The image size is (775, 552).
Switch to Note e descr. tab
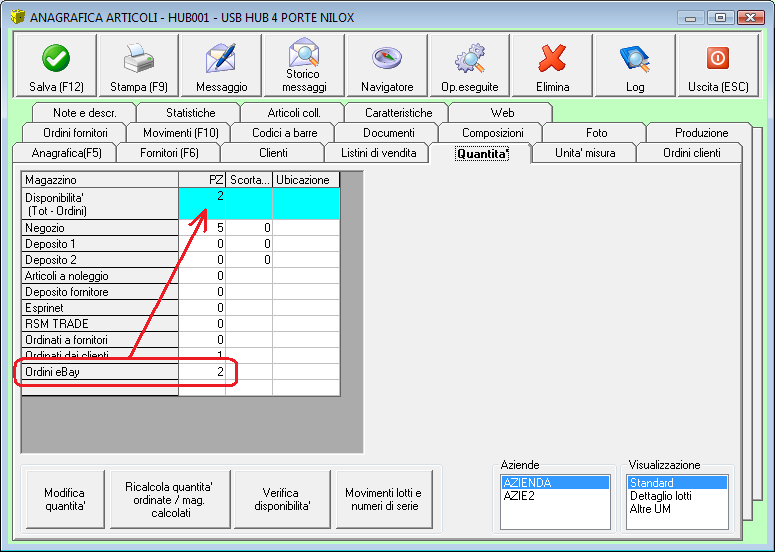(x=85, y=113)
